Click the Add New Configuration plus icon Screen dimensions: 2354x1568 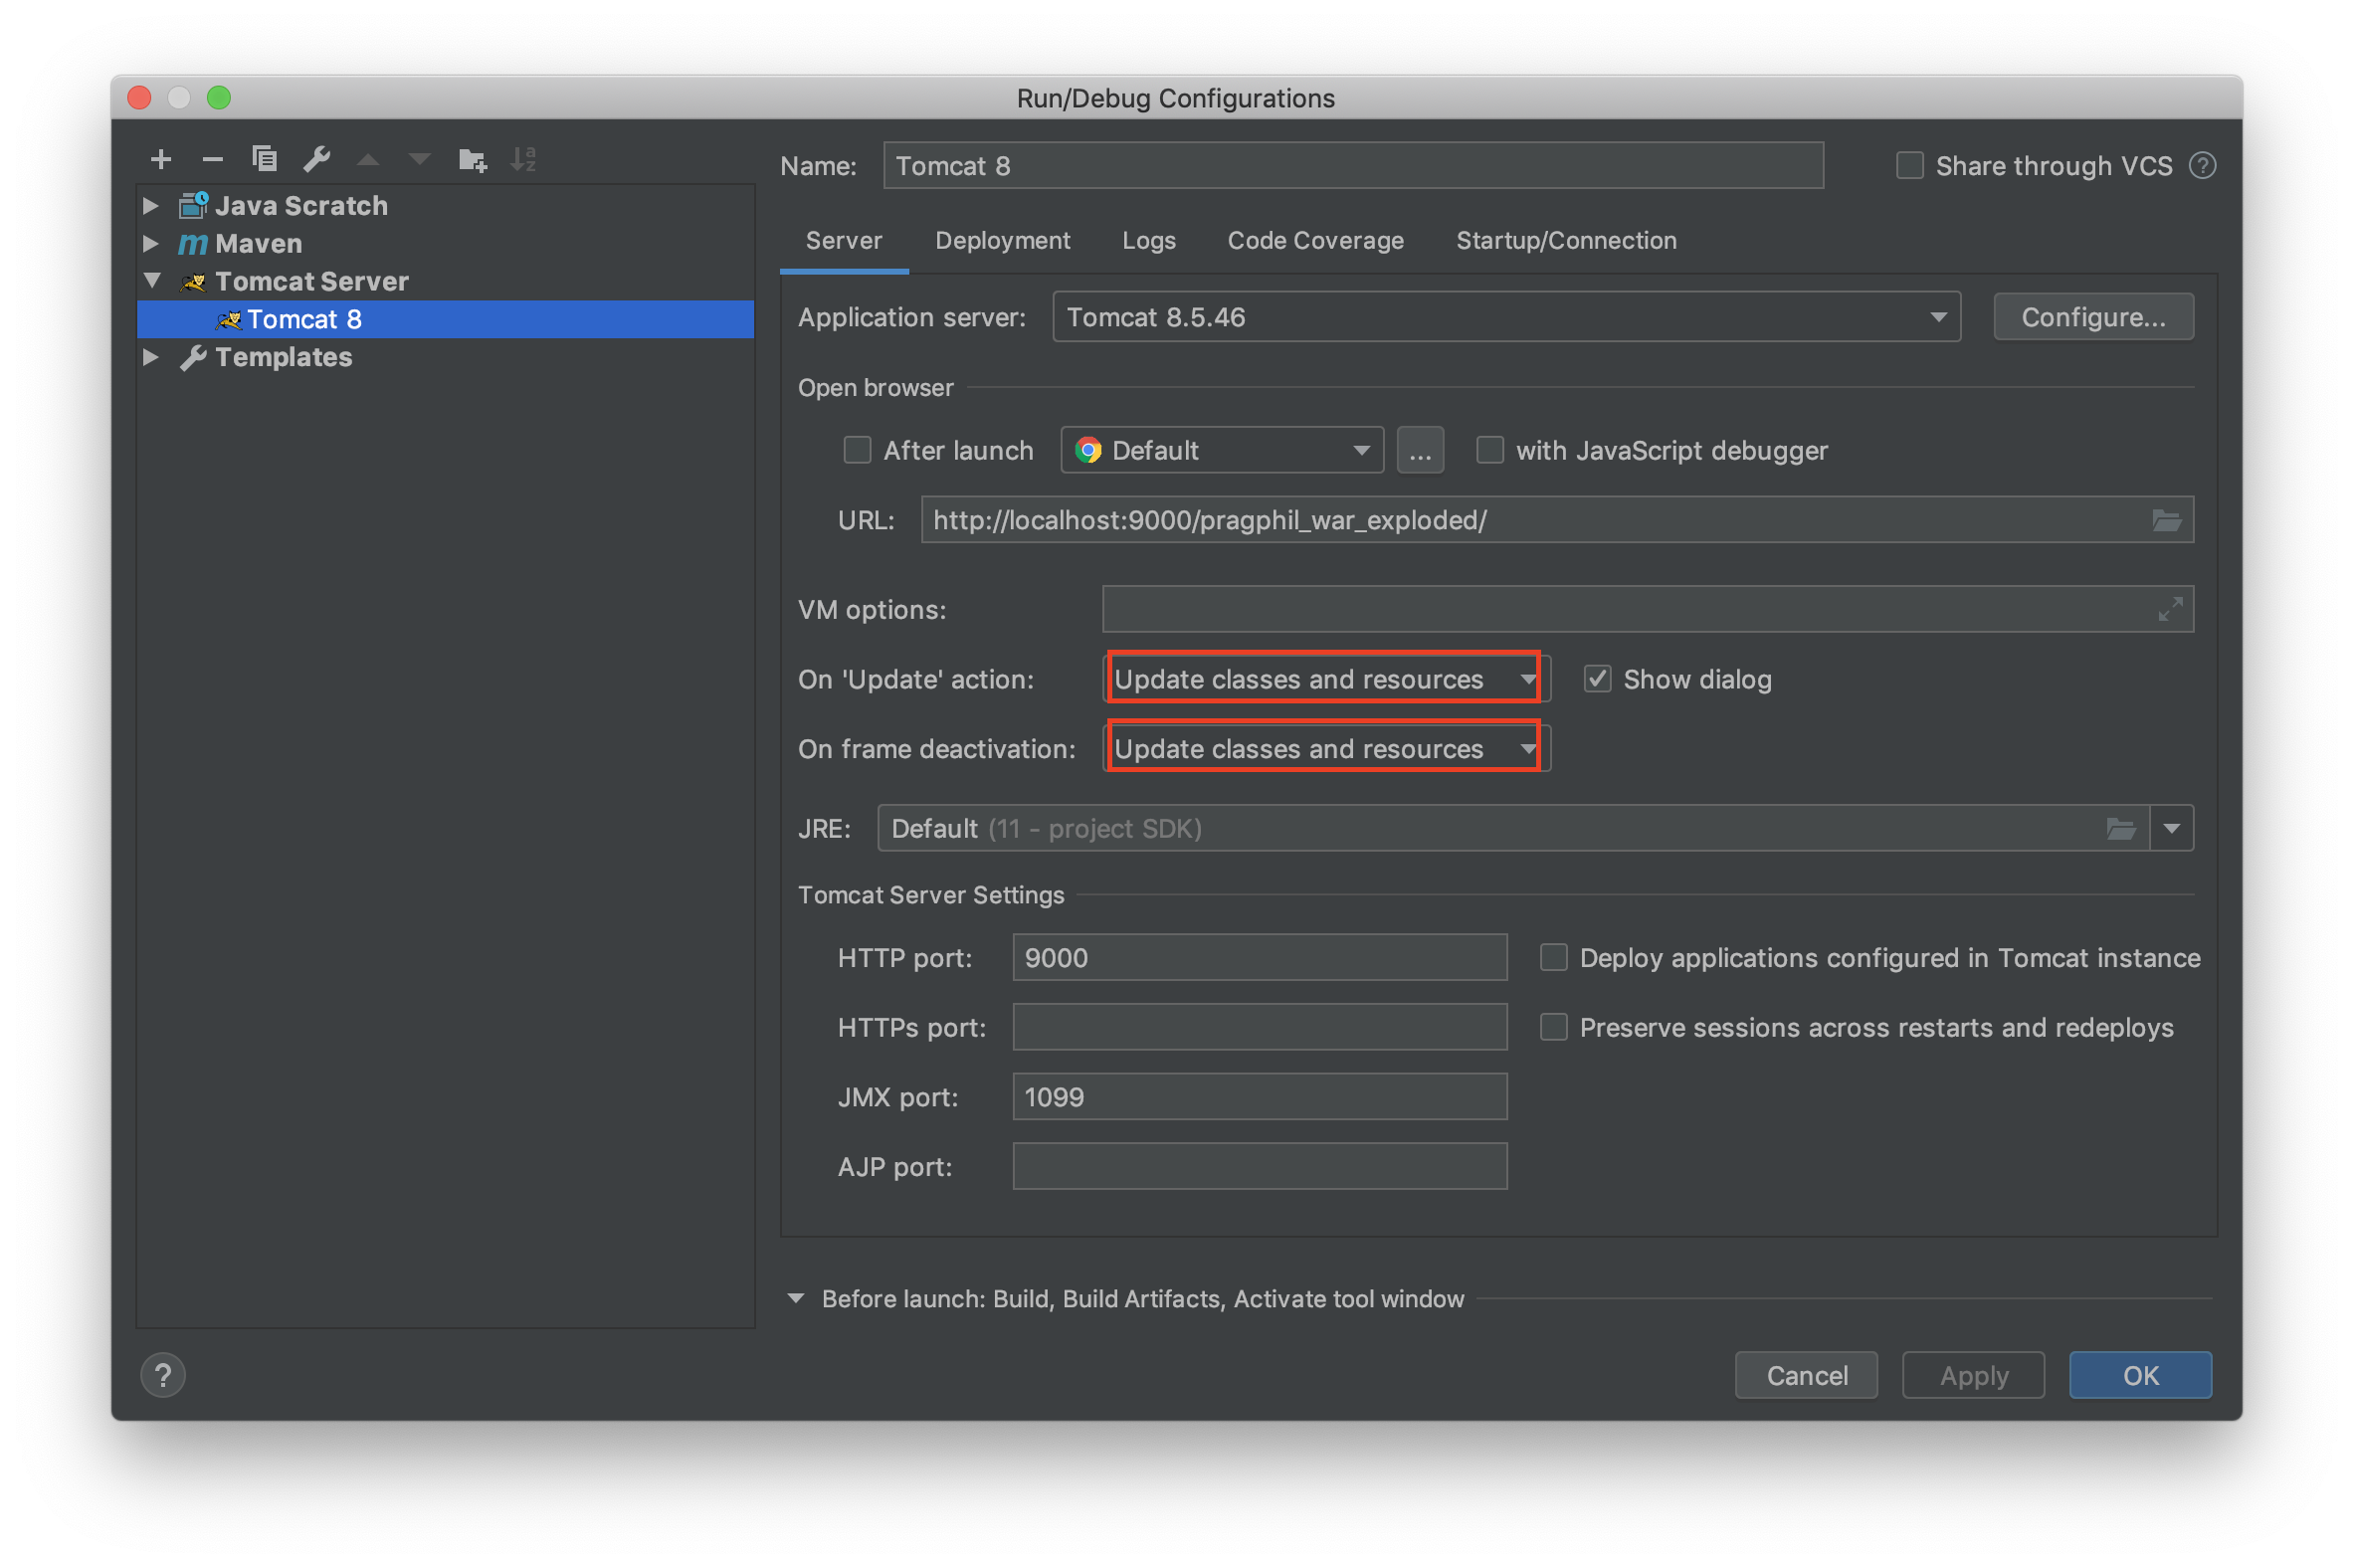pyautogui.click(x=161, y=159)
